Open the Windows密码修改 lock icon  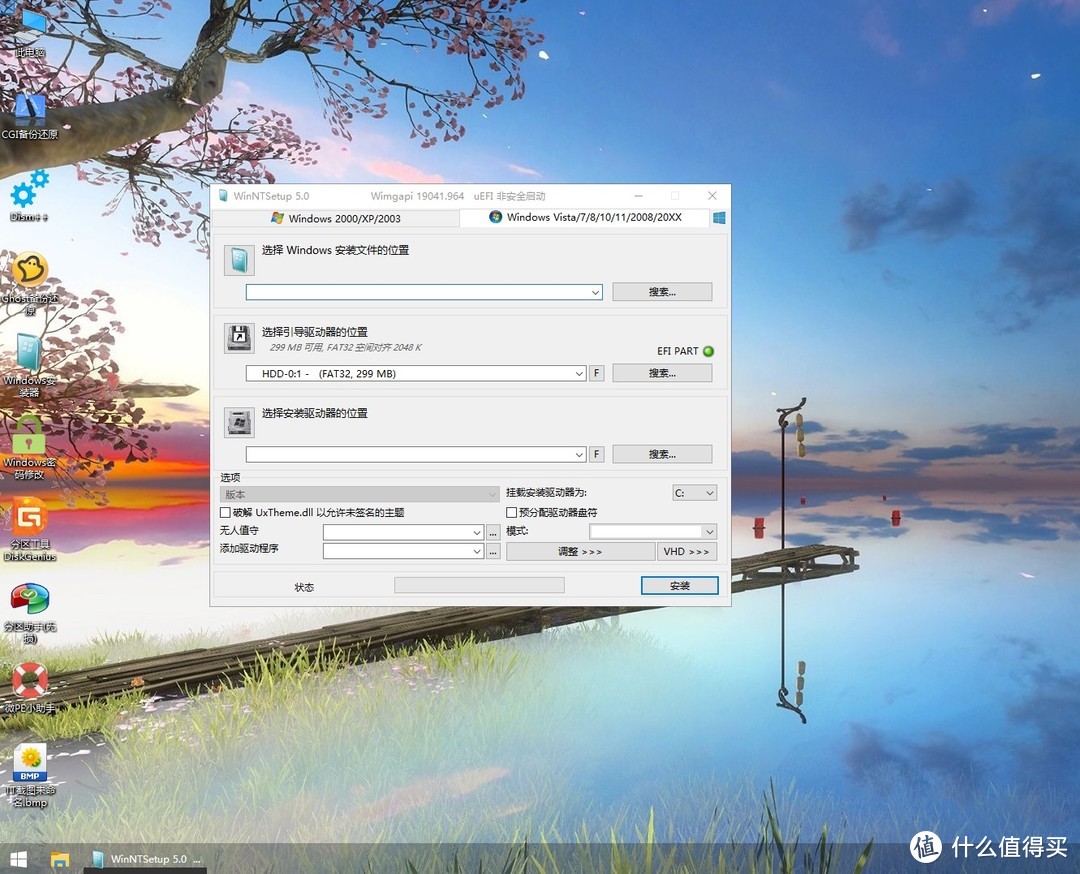(x=29, y=448)
